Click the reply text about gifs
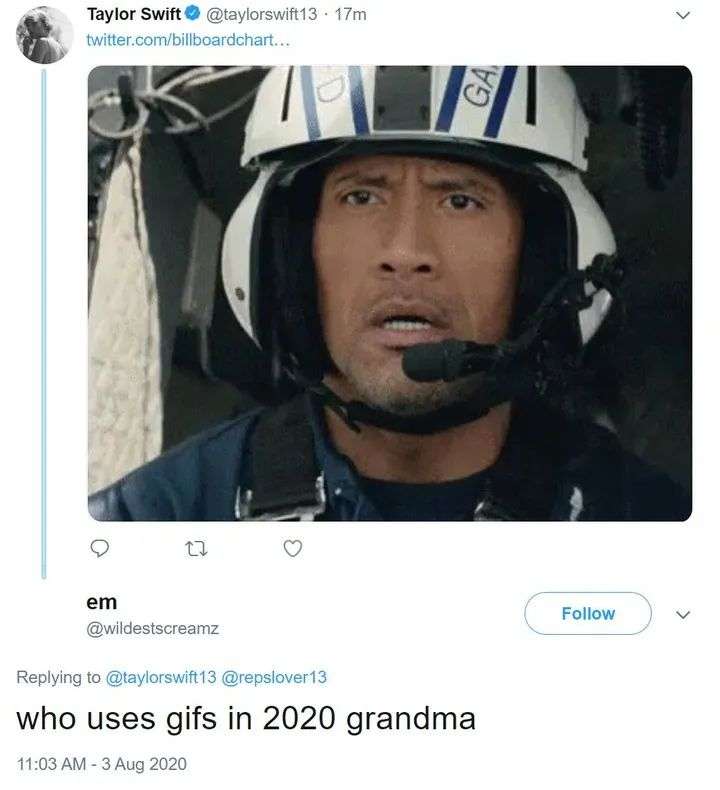This screenshot has width=720, height=790. 246,718
